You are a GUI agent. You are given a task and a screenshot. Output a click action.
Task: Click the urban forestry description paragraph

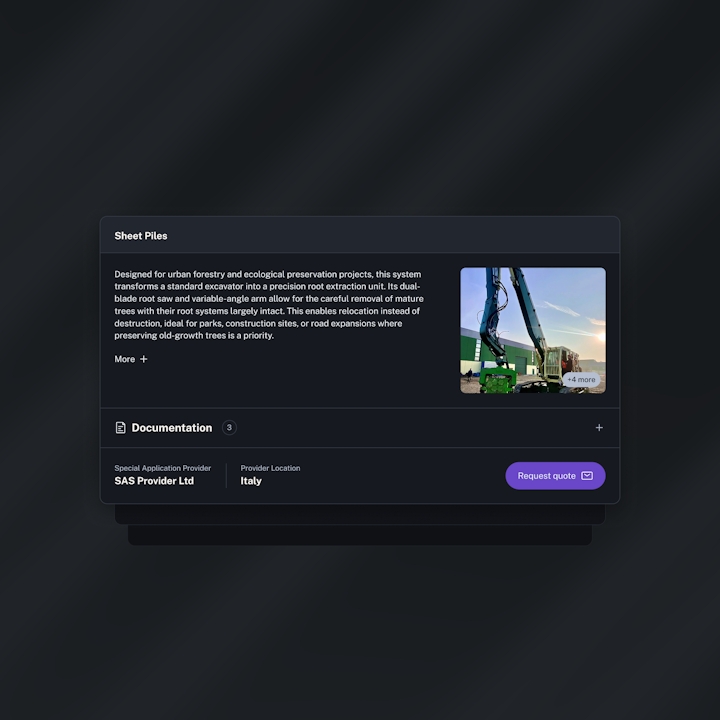269,305
